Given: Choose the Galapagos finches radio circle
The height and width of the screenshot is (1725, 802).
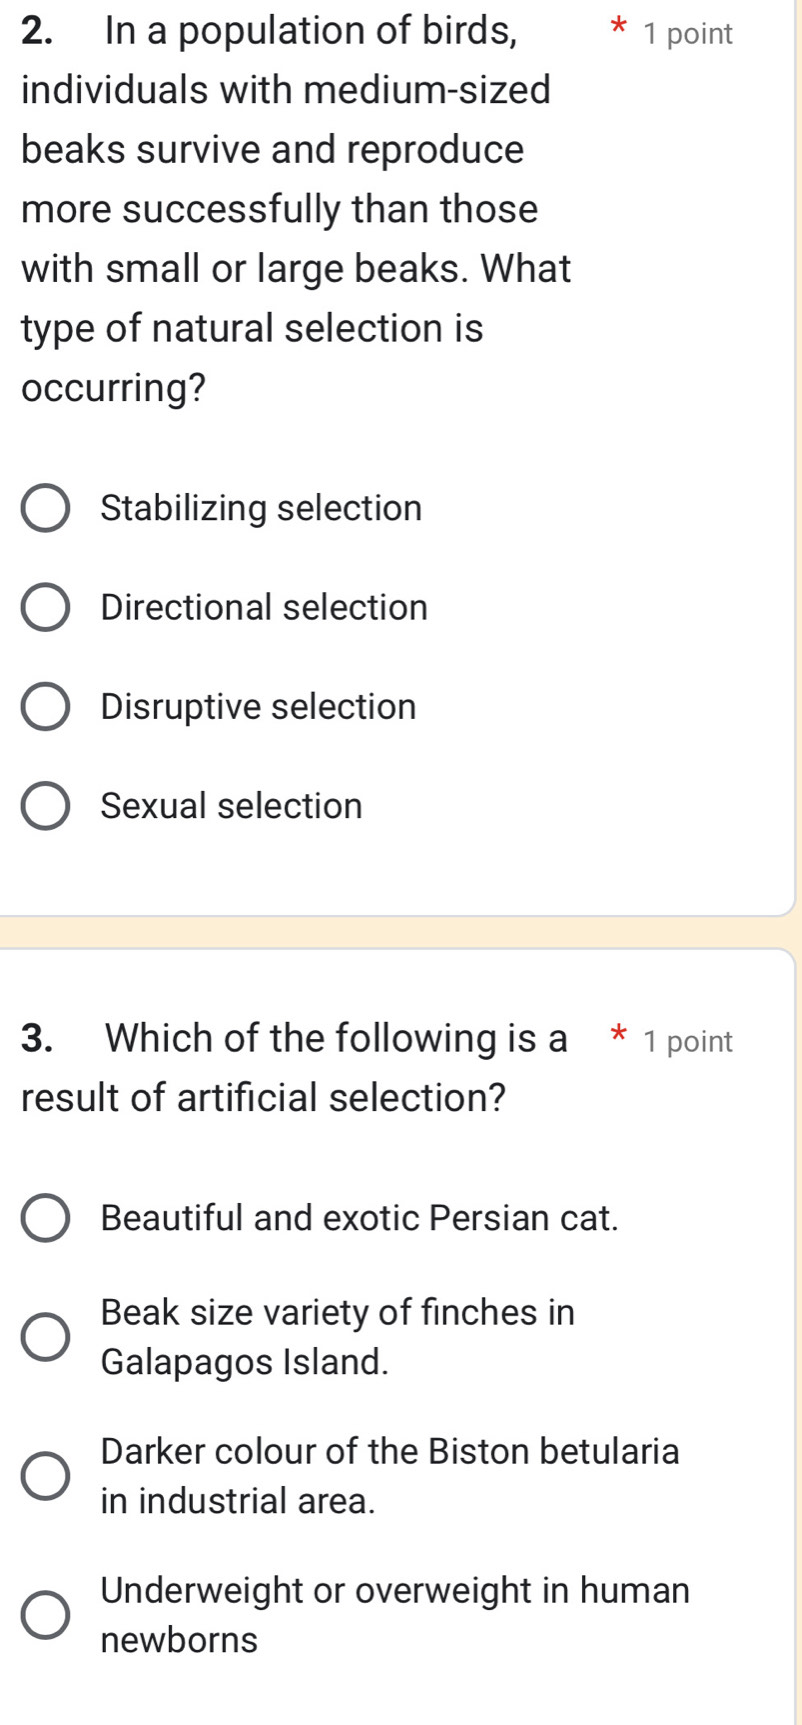Looking at the screenshot, I should pos(46,1337).
